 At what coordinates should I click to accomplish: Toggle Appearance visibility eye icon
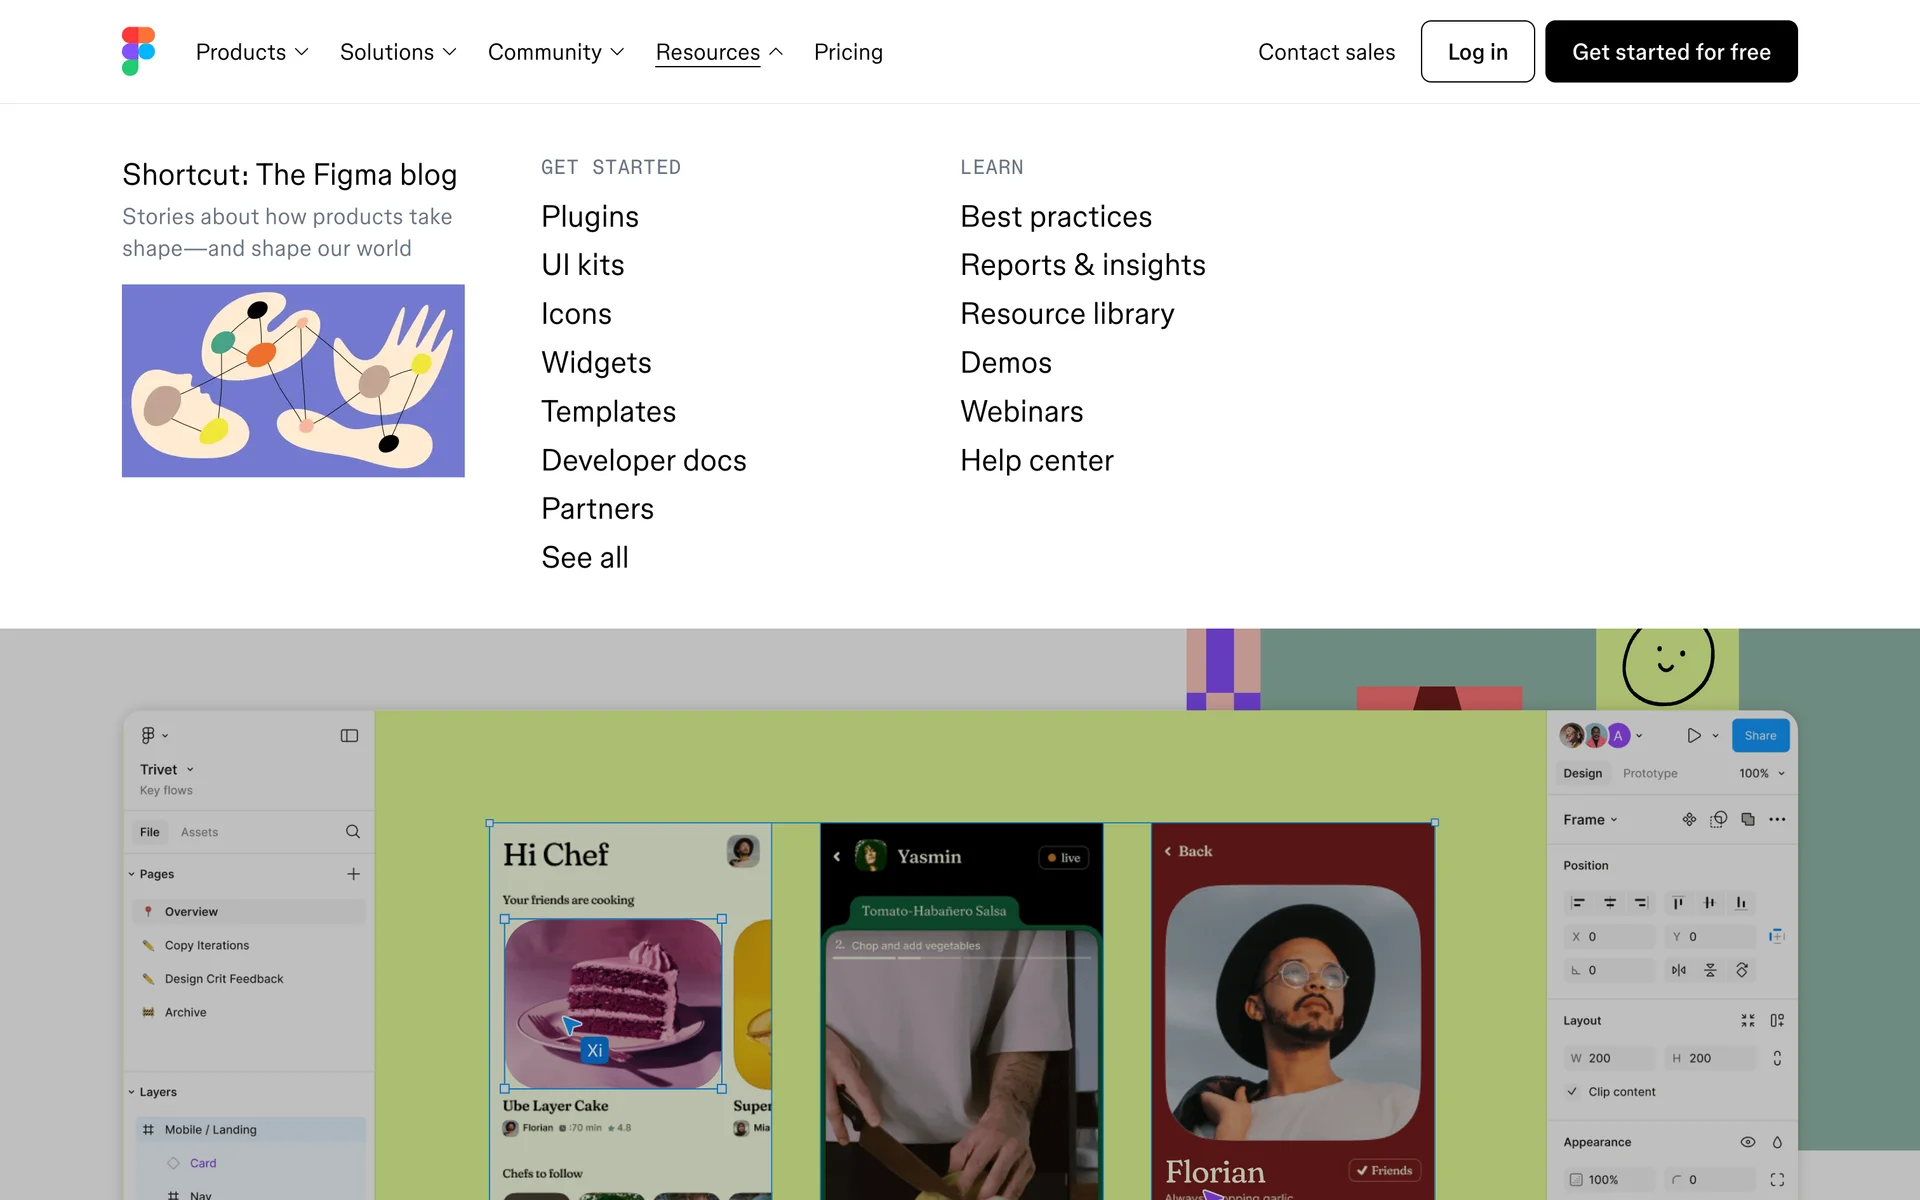pos(1747,1142)
